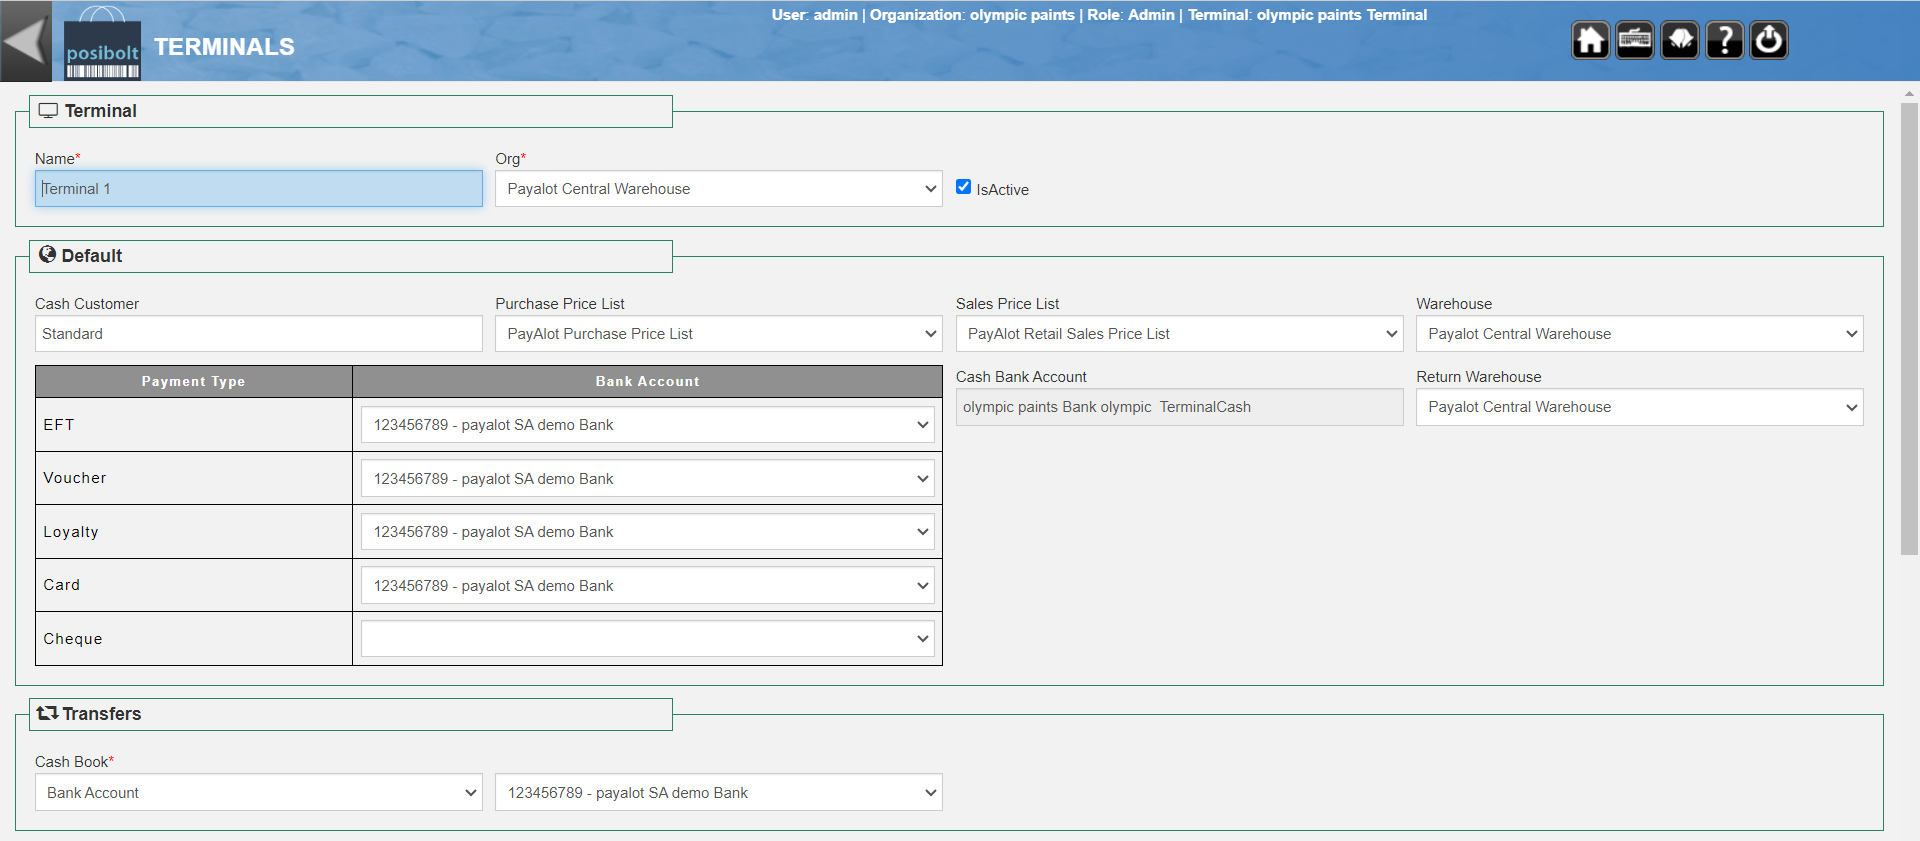Viewport: 1920px width, 841px height.
Task: Open the Org dropdown
Action: [719, 189]
